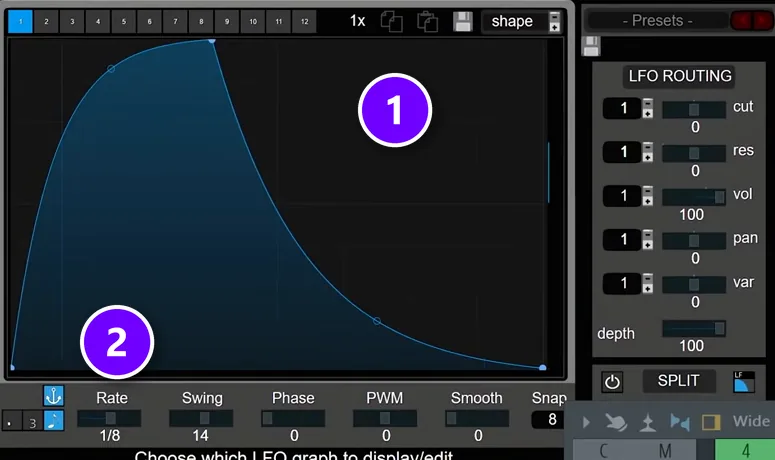
Task: Click the minus on the vol LFO stepper
Action: (x=647, y=191)
